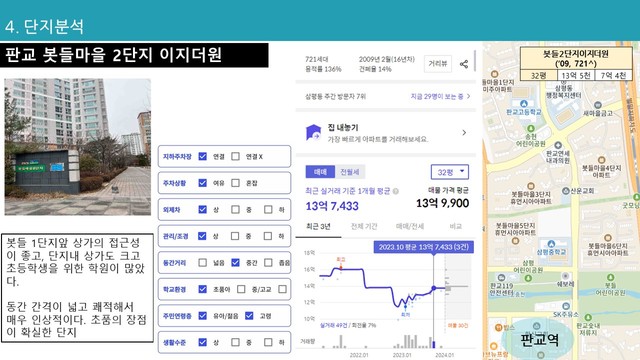Click the 봇들마을4단지 아파트 map marker
Image resolution: width=640 pixels, height=360 pixels.
pyautogui.click(x=601, y=160)
